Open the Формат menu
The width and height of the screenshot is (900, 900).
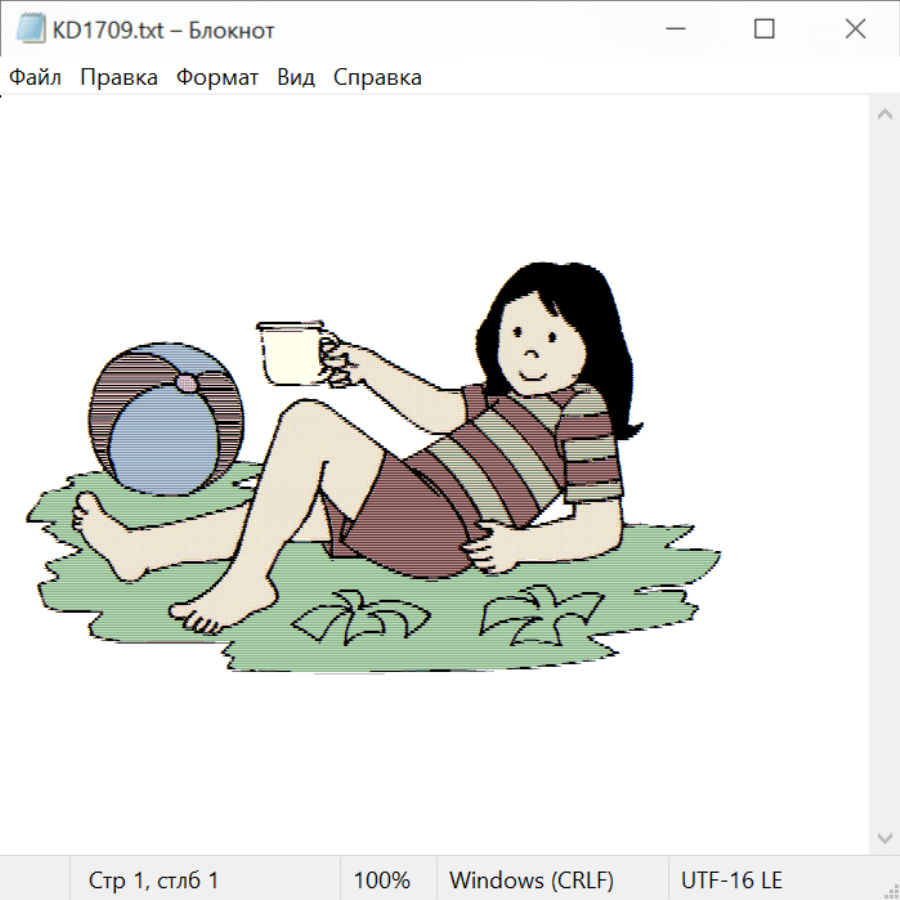(x=217, y=78)
